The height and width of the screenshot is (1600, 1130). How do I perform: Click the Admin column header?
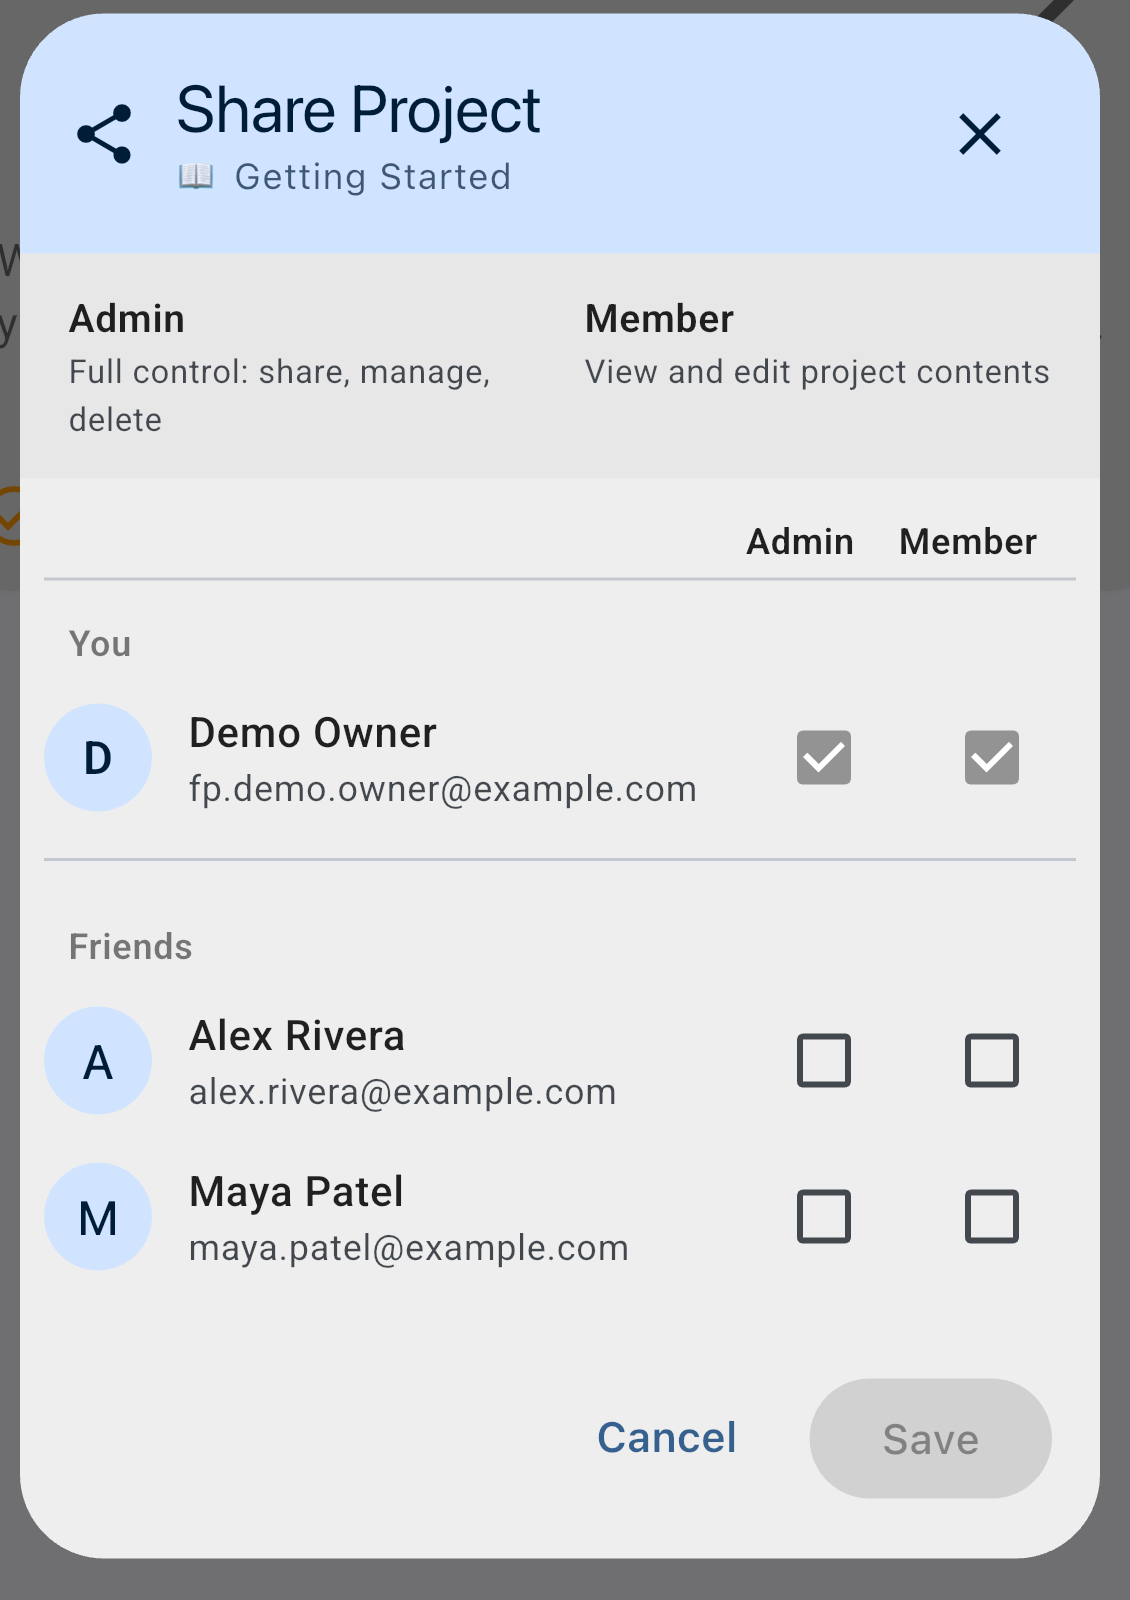pos(800,541)
